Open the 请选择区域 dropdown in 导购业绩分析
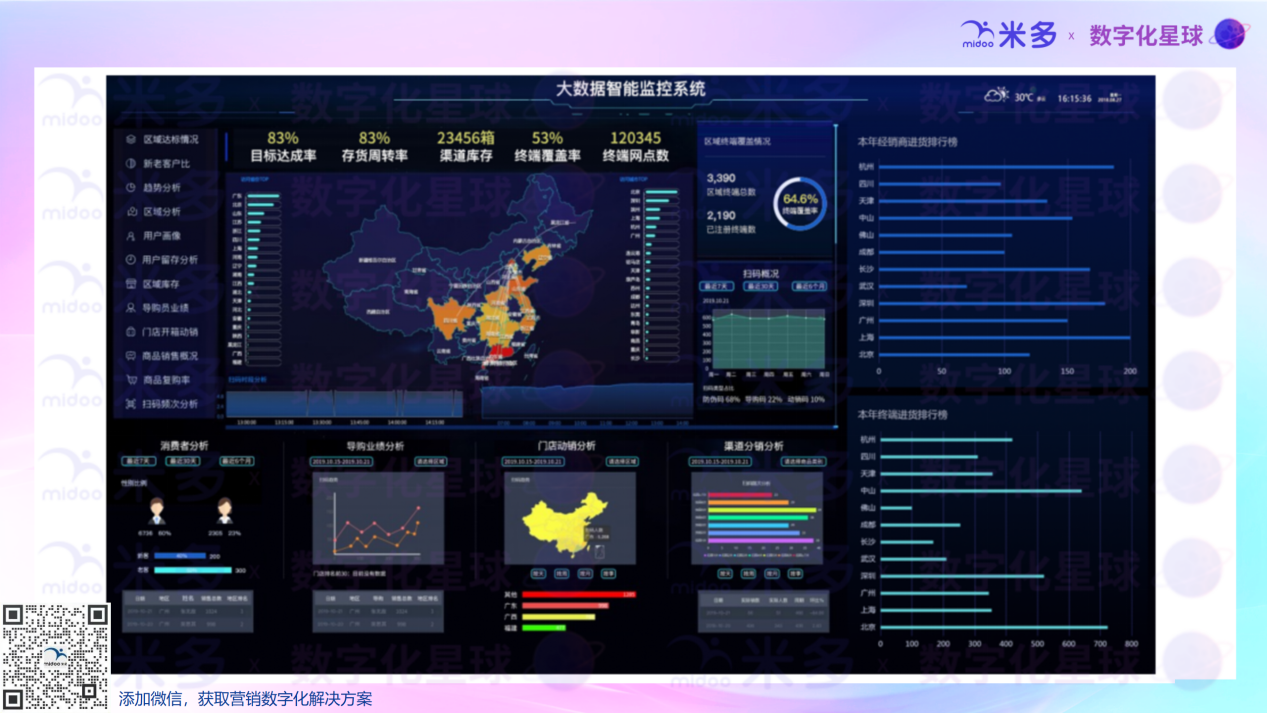Screen dimensions: 1267x713 point(430,462)
